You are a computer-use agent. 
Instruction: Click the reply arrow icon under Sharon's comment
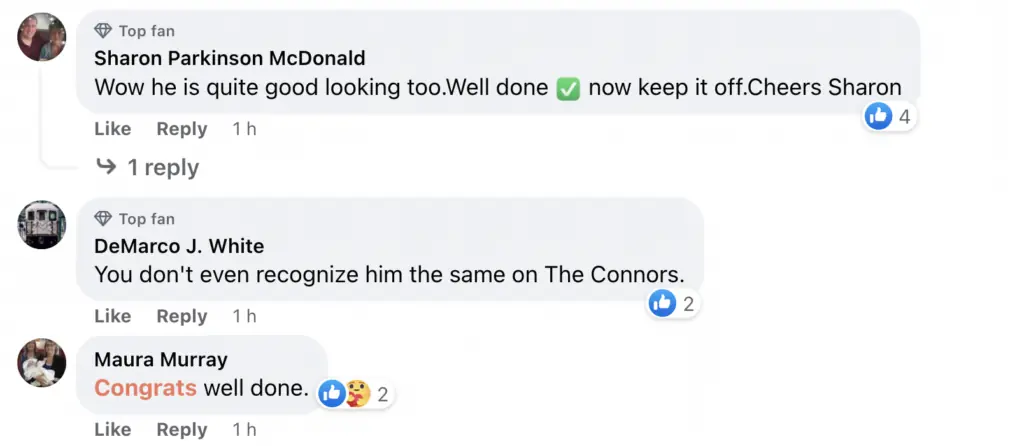[x=106, y=167]
